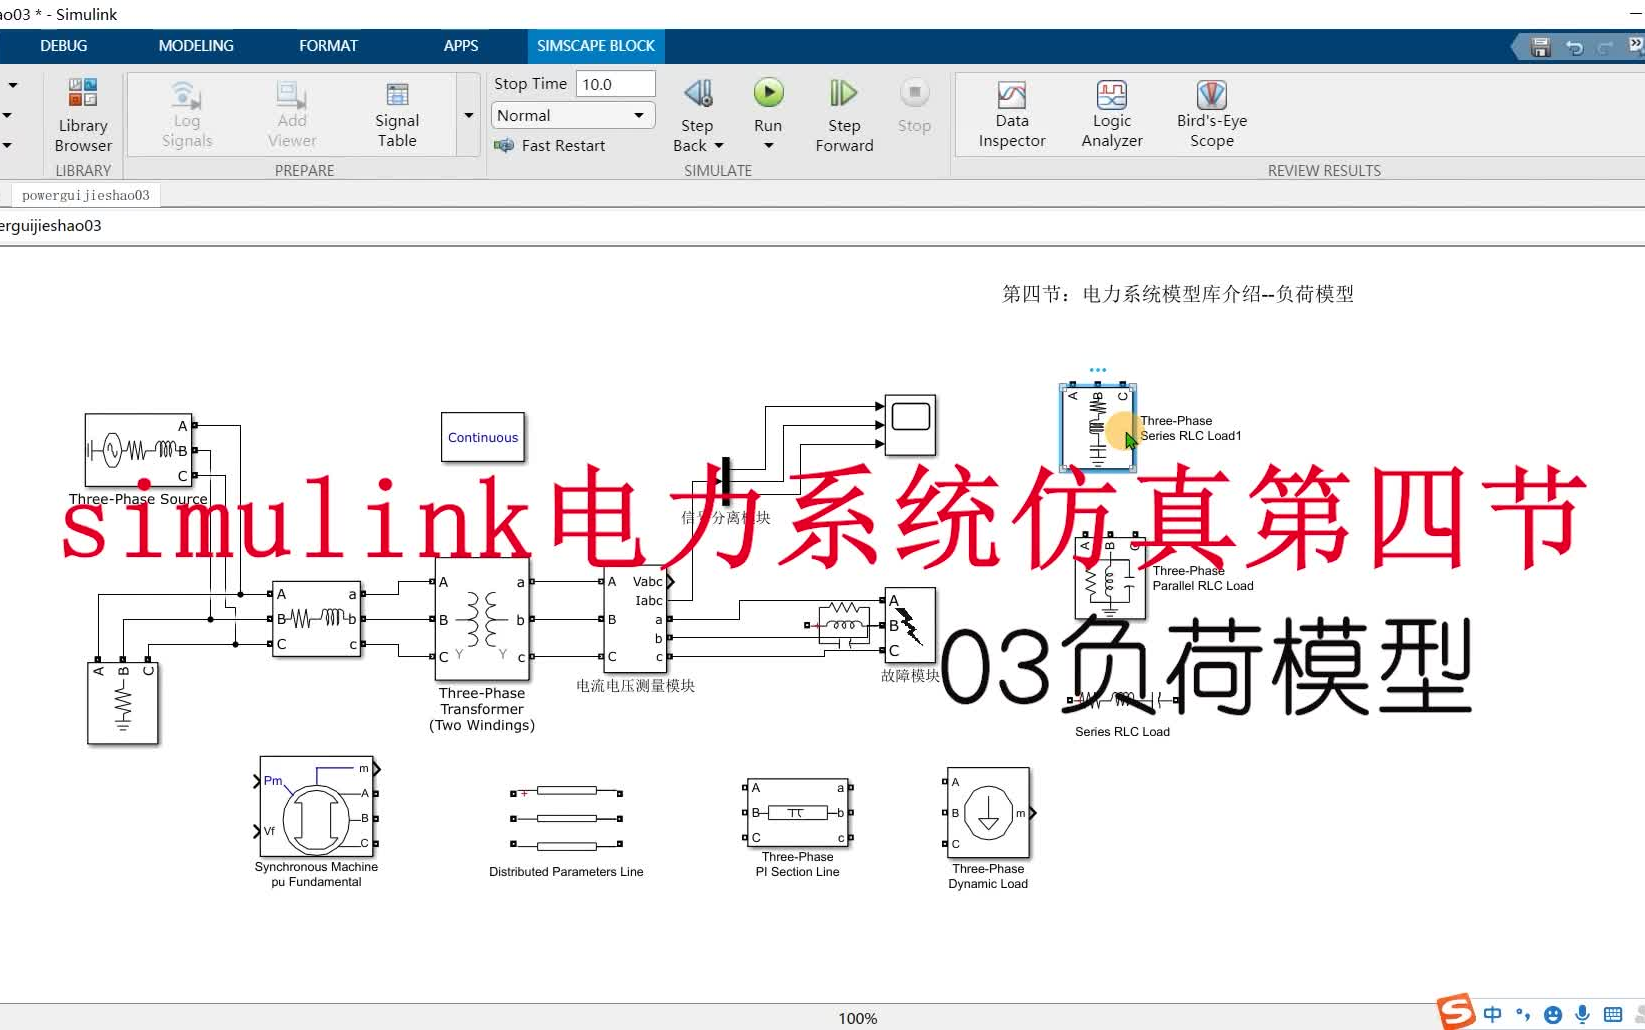The height and width of the screenshot is (1030, 1645).
Task: Click the emoji icon in IME bar
Action: click(x=1553, y=1015)
